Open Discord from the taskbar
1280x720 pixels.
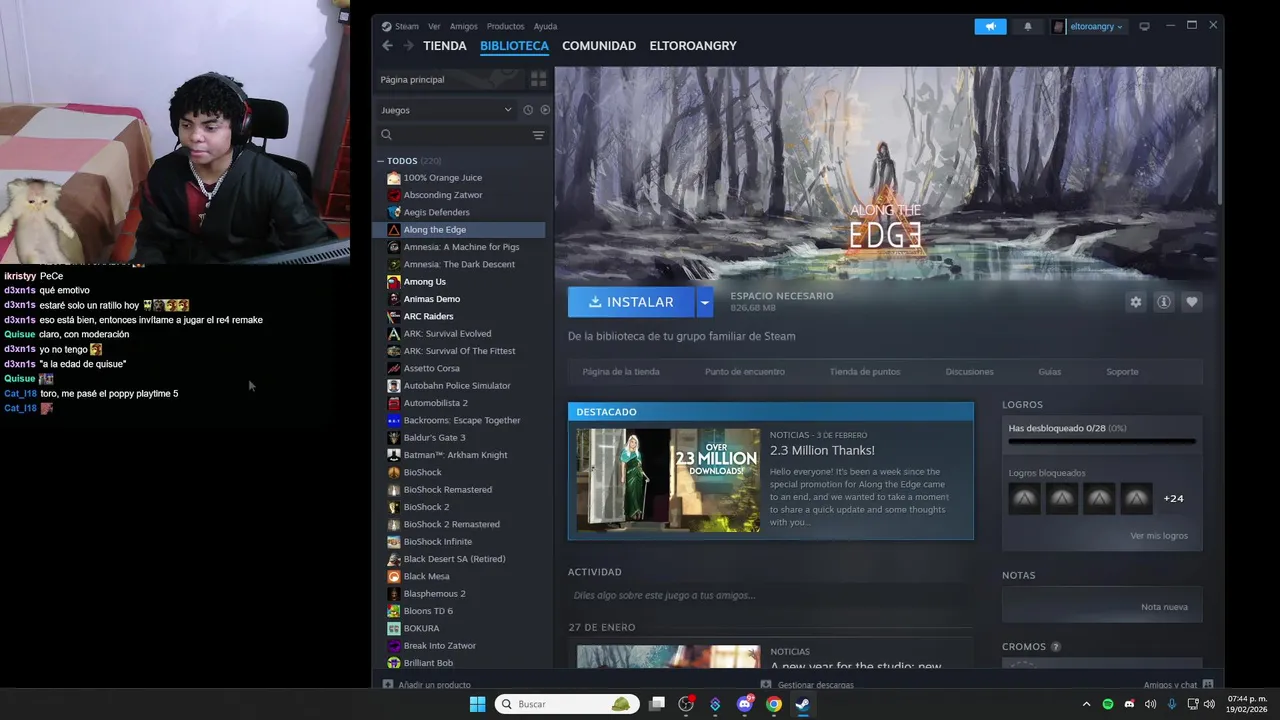[745, 704]
